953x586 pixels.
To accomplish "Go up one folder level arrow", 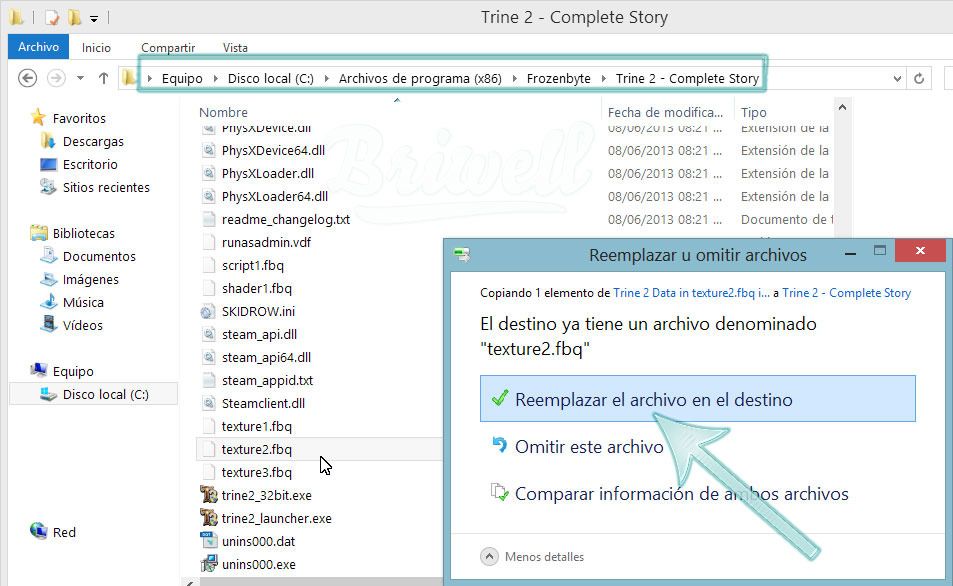I will [103, 78].
